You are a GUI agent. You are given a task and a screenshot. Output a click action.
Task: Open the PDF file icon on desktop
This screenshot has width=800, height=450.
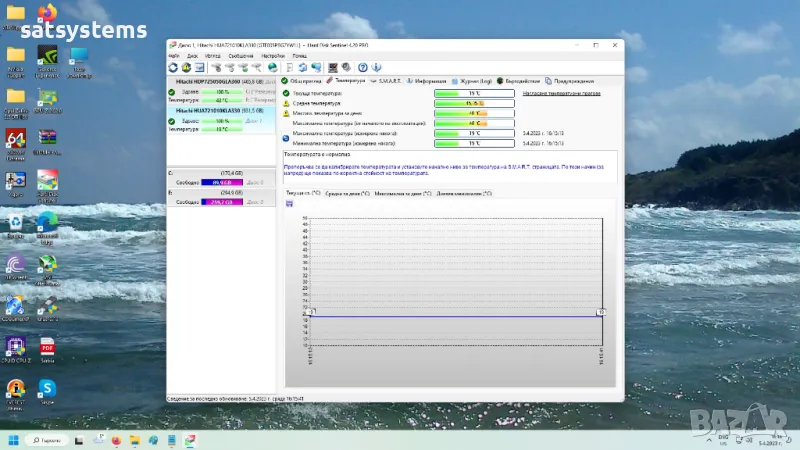(46, 348)
